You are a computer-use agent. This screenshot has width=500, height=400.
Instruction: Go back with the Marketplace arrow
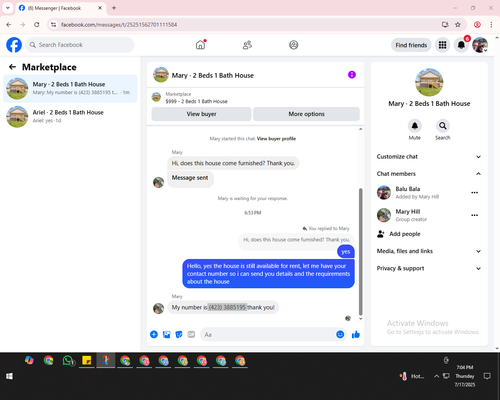tap(12, 67)
